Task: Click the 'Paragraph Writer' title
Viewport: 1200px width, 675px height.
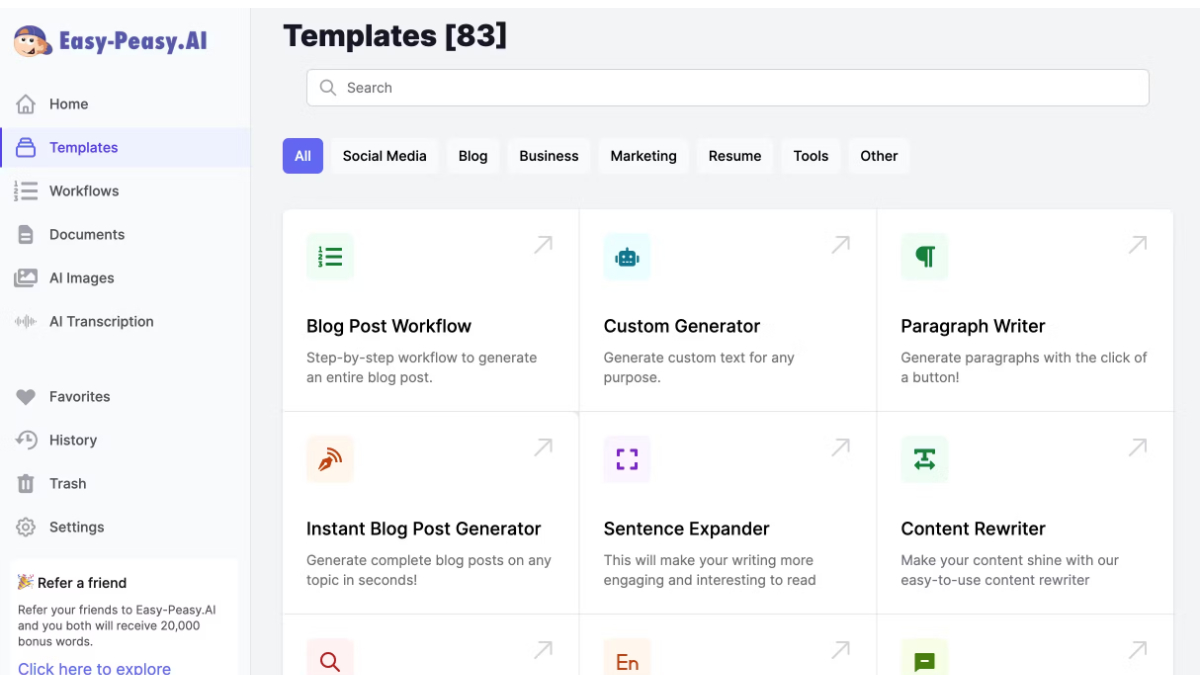Action: point(973,326)
